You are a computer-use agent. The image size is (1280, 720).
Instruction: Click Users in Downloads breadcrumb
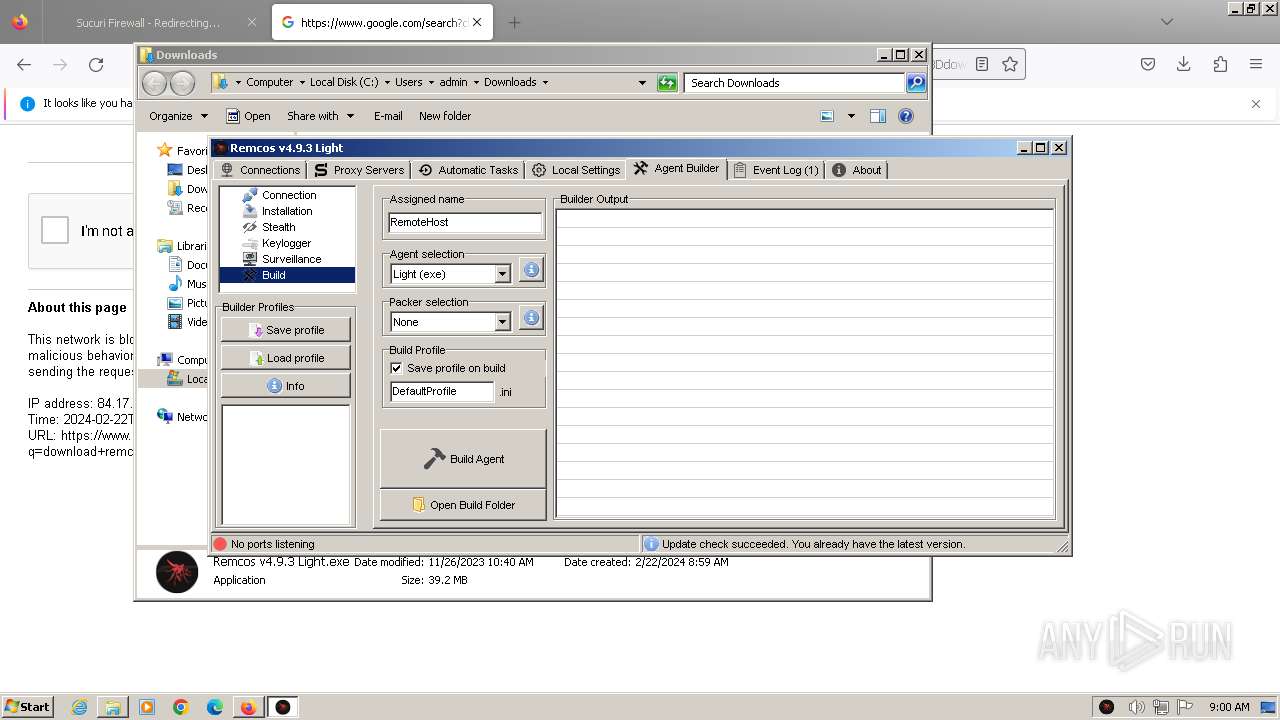tap(408, 82)
